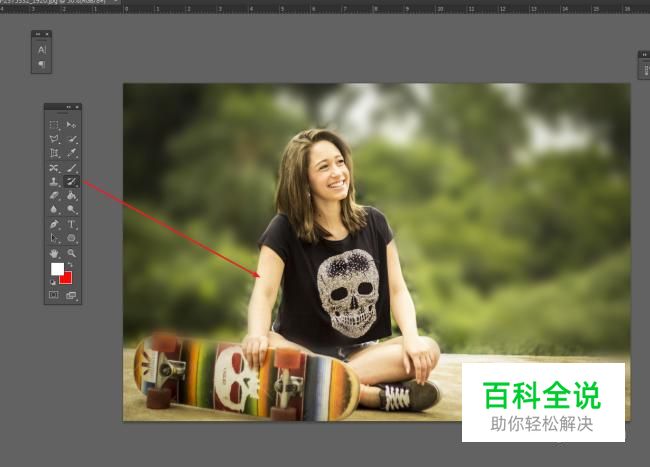Close the Character/Paragraph mini panel
Screen dimensions: 650x467
coord(47,34)
